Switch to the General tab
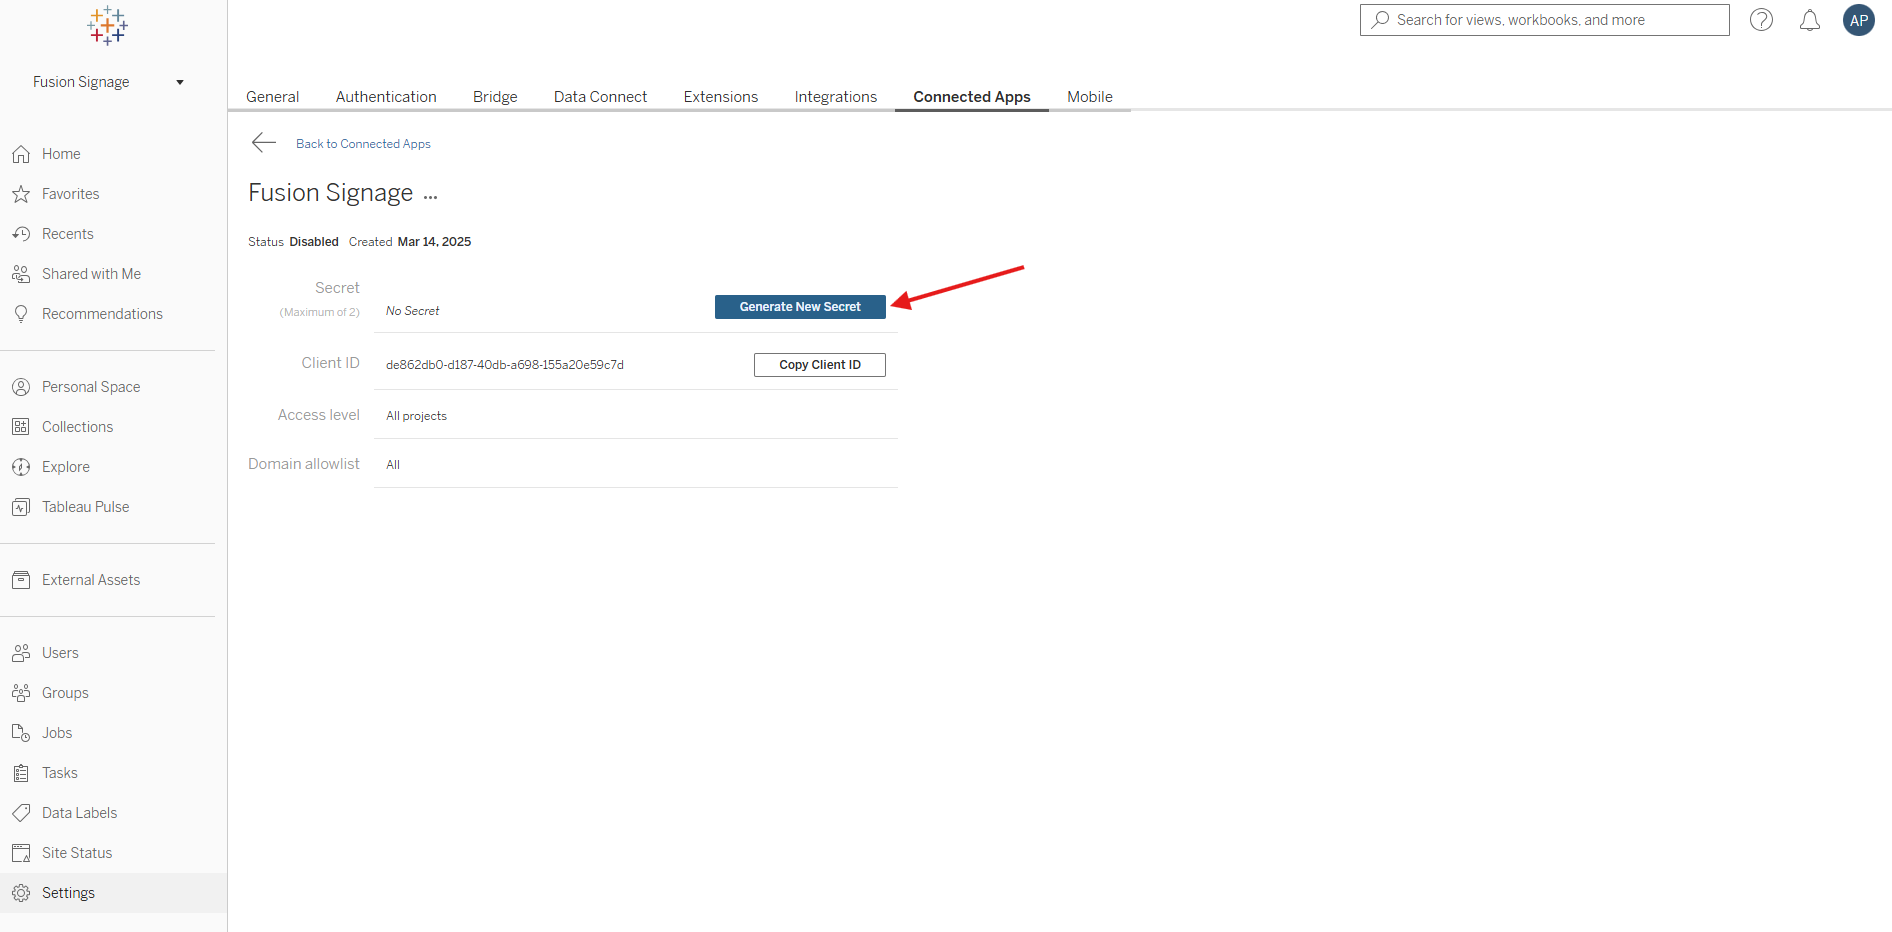1892x932 pixels. tap(273, 97)
